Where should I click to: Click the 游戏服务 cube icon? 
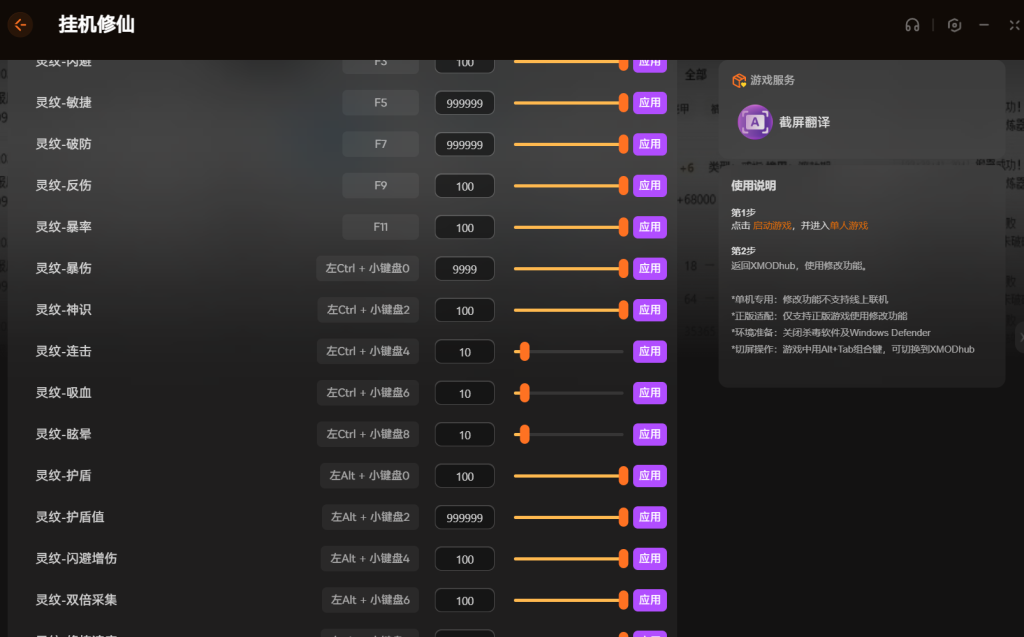pos(739,81)
